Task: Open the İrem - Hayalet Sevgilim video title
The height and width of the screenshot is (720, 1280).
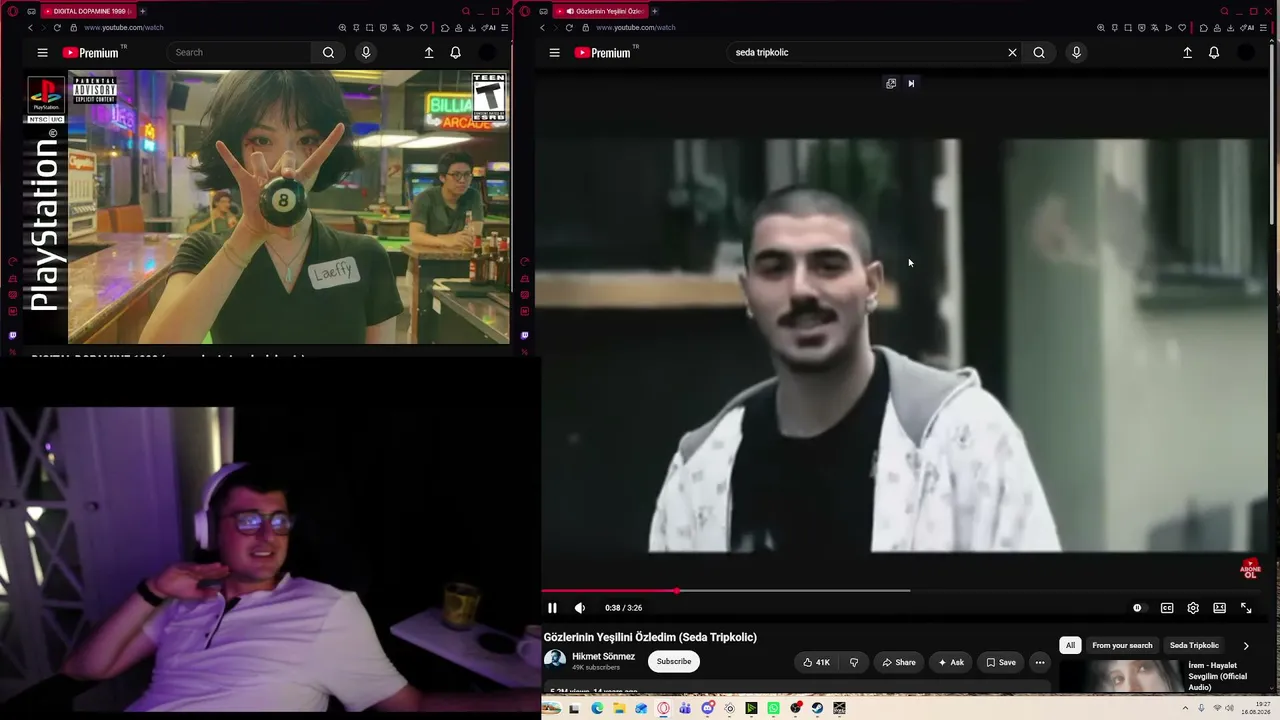Action: [x=1217, y=676]
